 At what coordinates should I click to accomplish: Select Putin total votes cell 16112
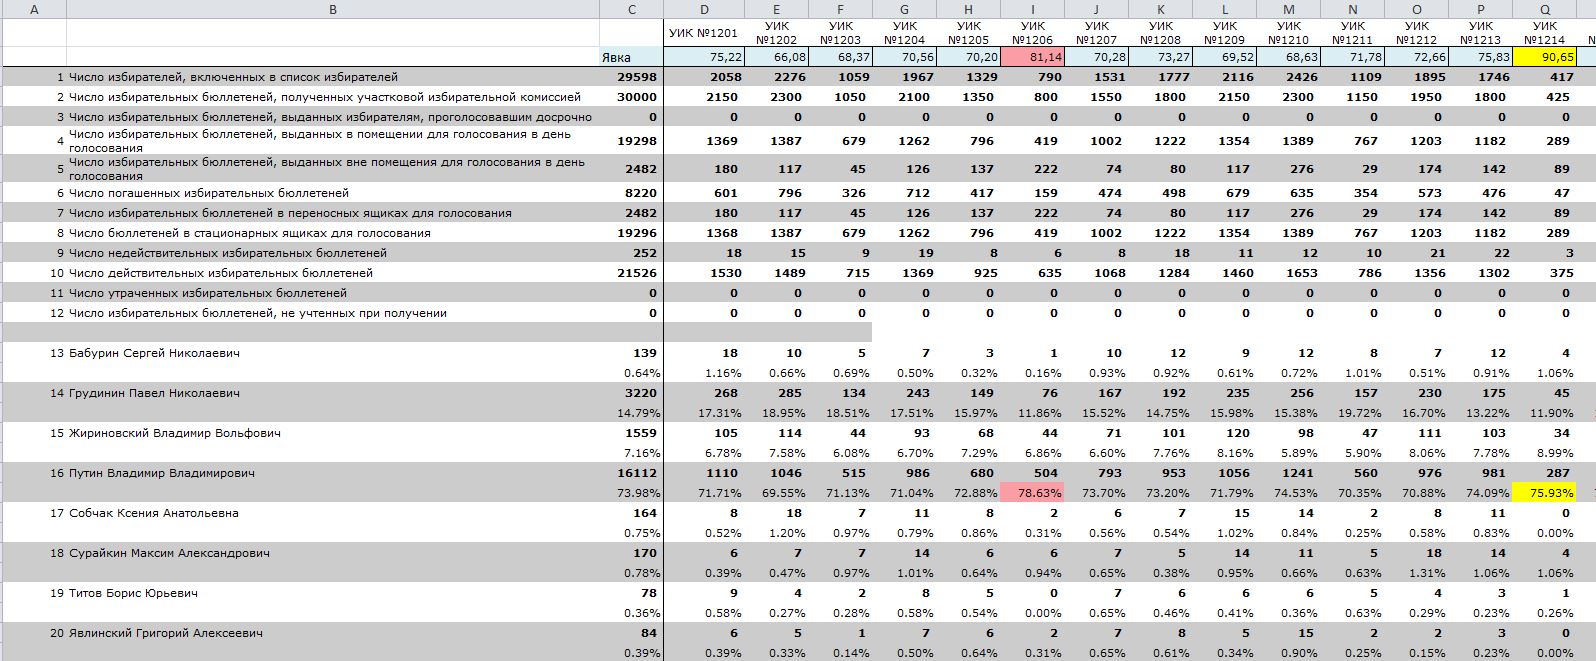pos(631,473)
